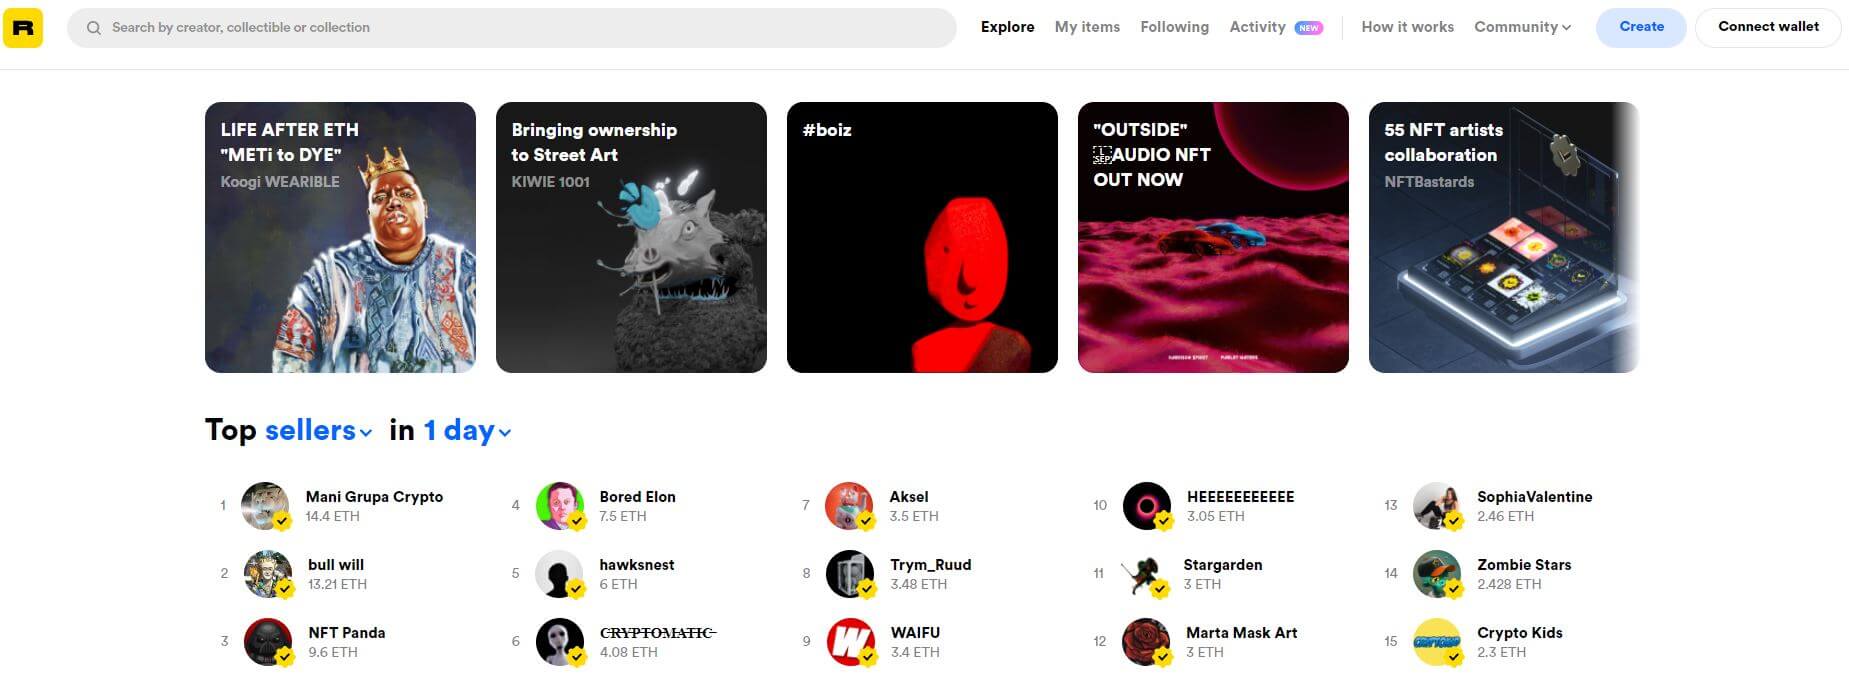
Task: Expand the Community menu
Action: tap(1522, 27)
